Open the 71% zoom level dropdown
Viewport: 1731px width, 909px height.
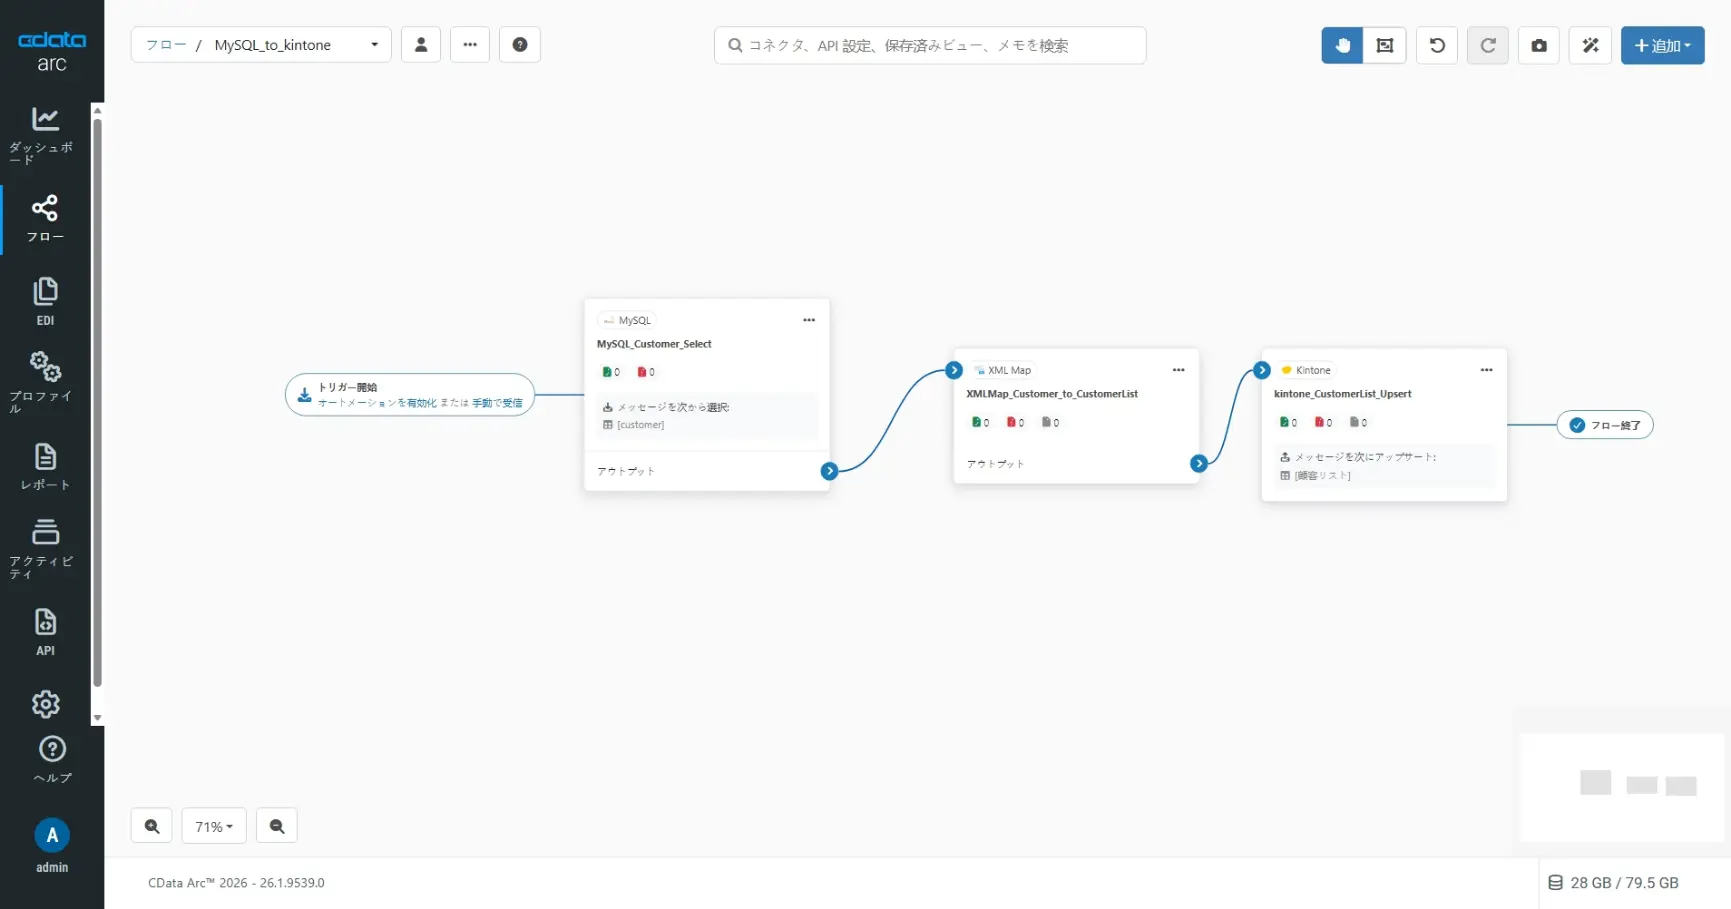click(214, 826)
